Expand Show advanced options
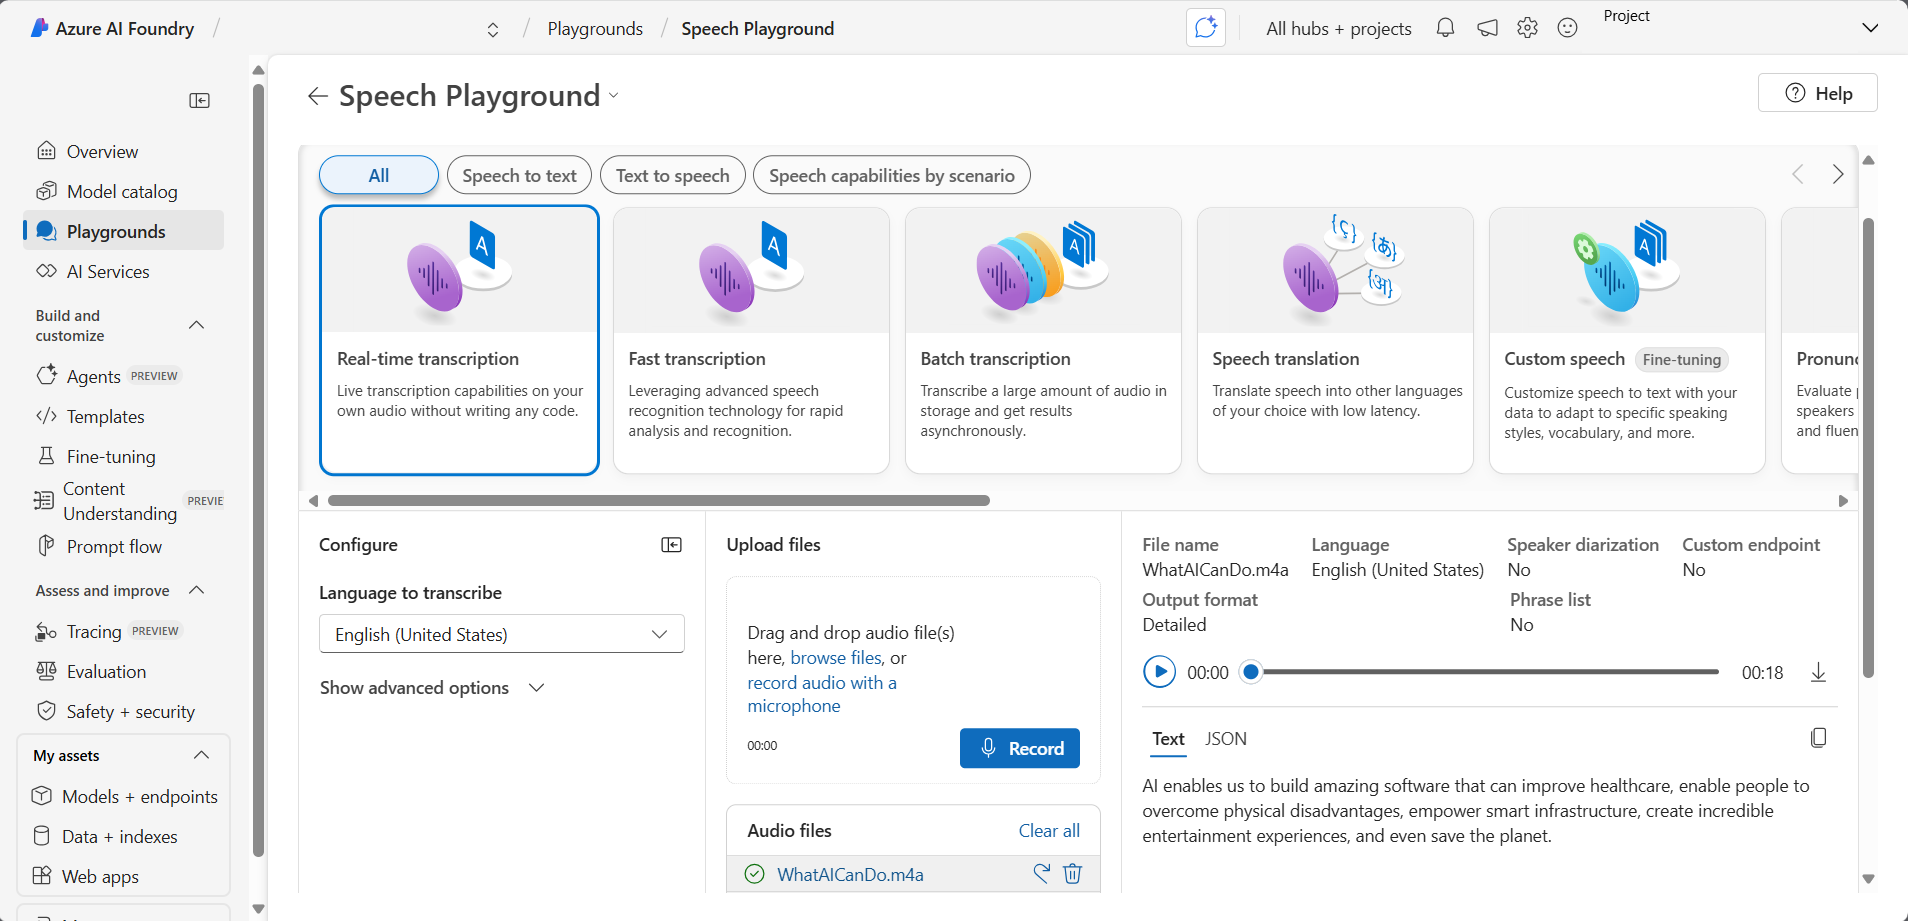This screenshot has width=1908, height=921. pyautogui.click(x=432, y=687)
